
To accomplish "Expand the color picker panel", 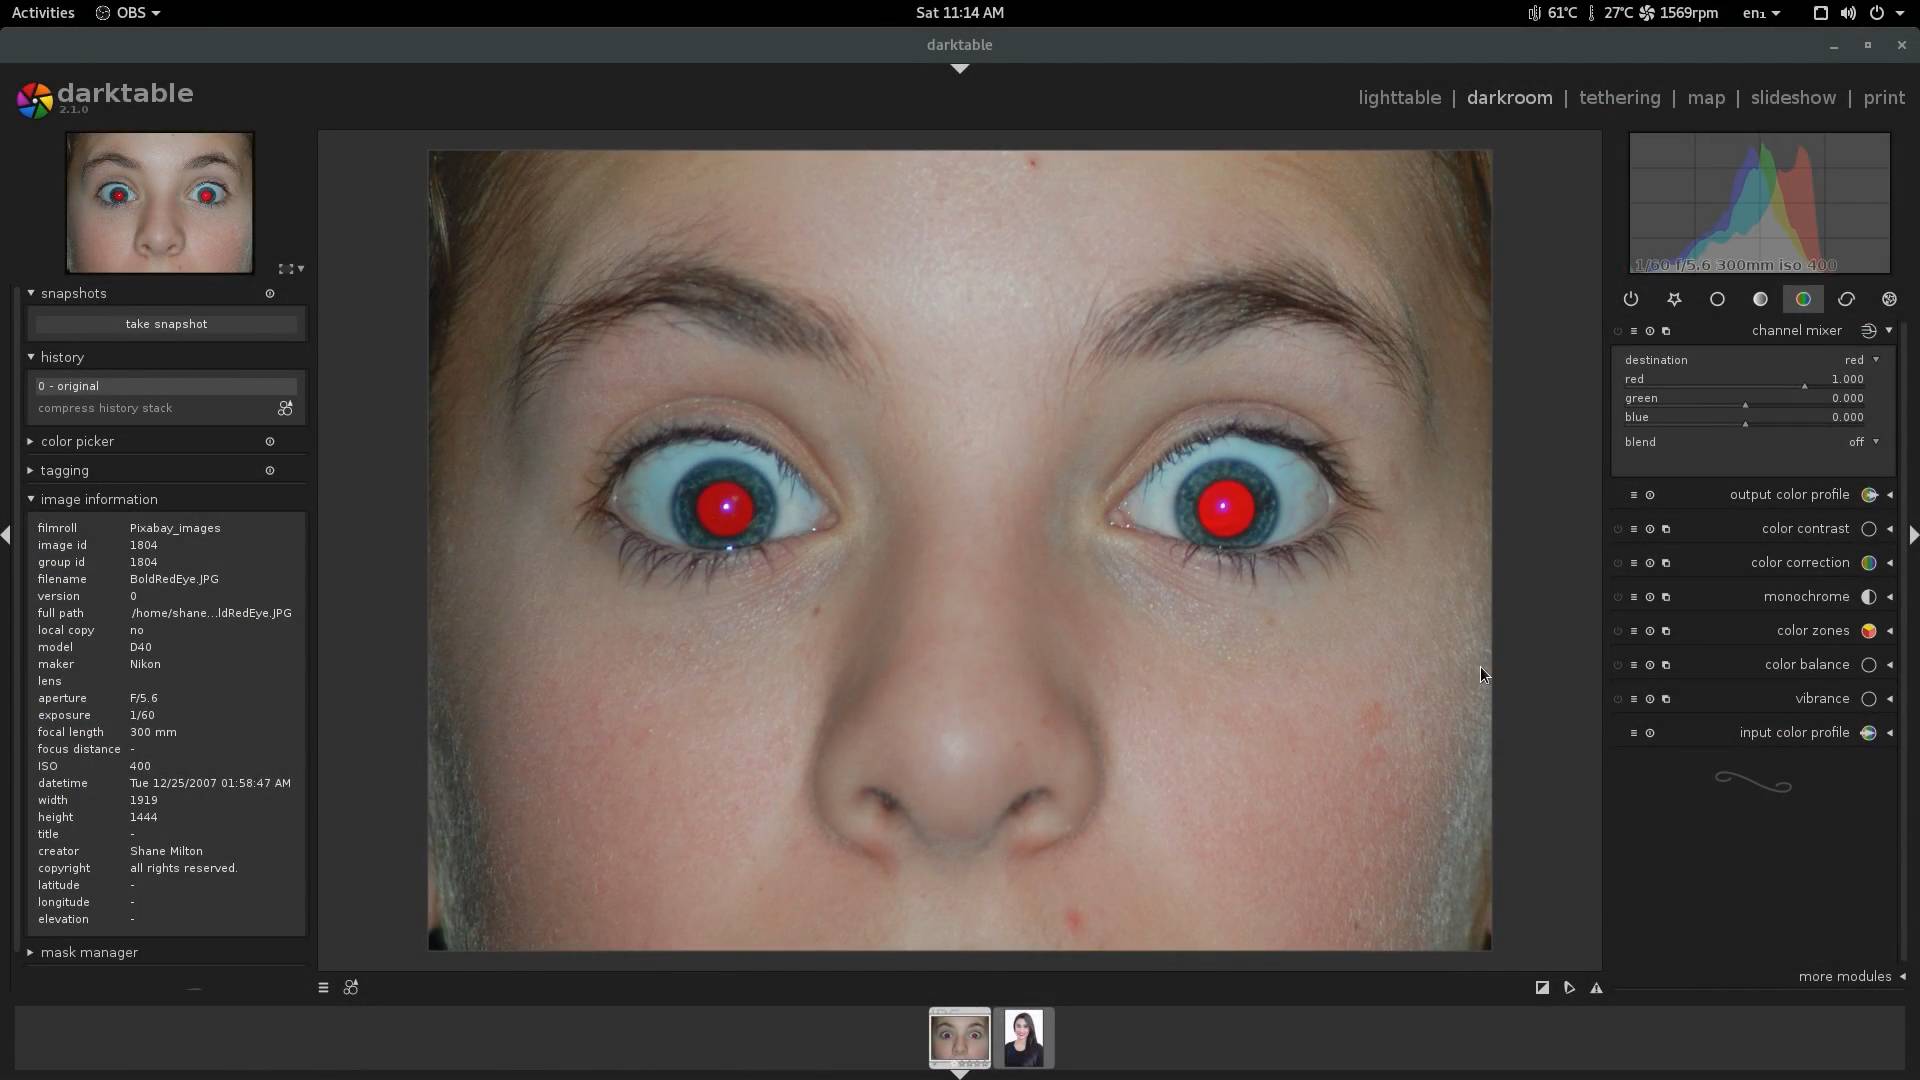I will pos(77,441).
